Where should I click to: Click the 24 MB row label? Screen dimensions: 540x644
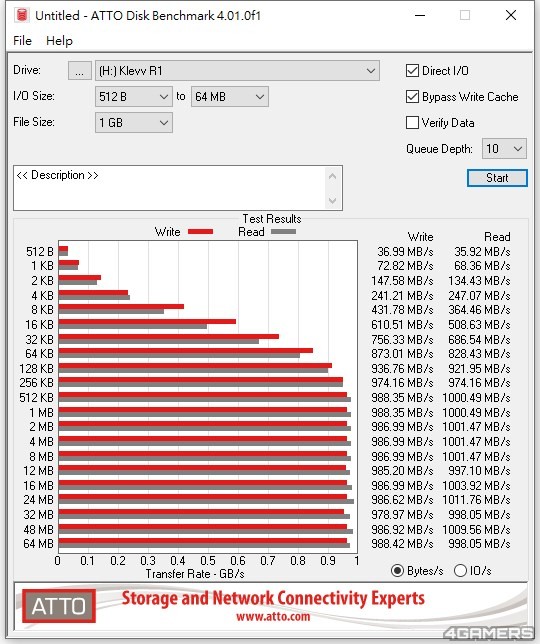(x=38, y=500)
